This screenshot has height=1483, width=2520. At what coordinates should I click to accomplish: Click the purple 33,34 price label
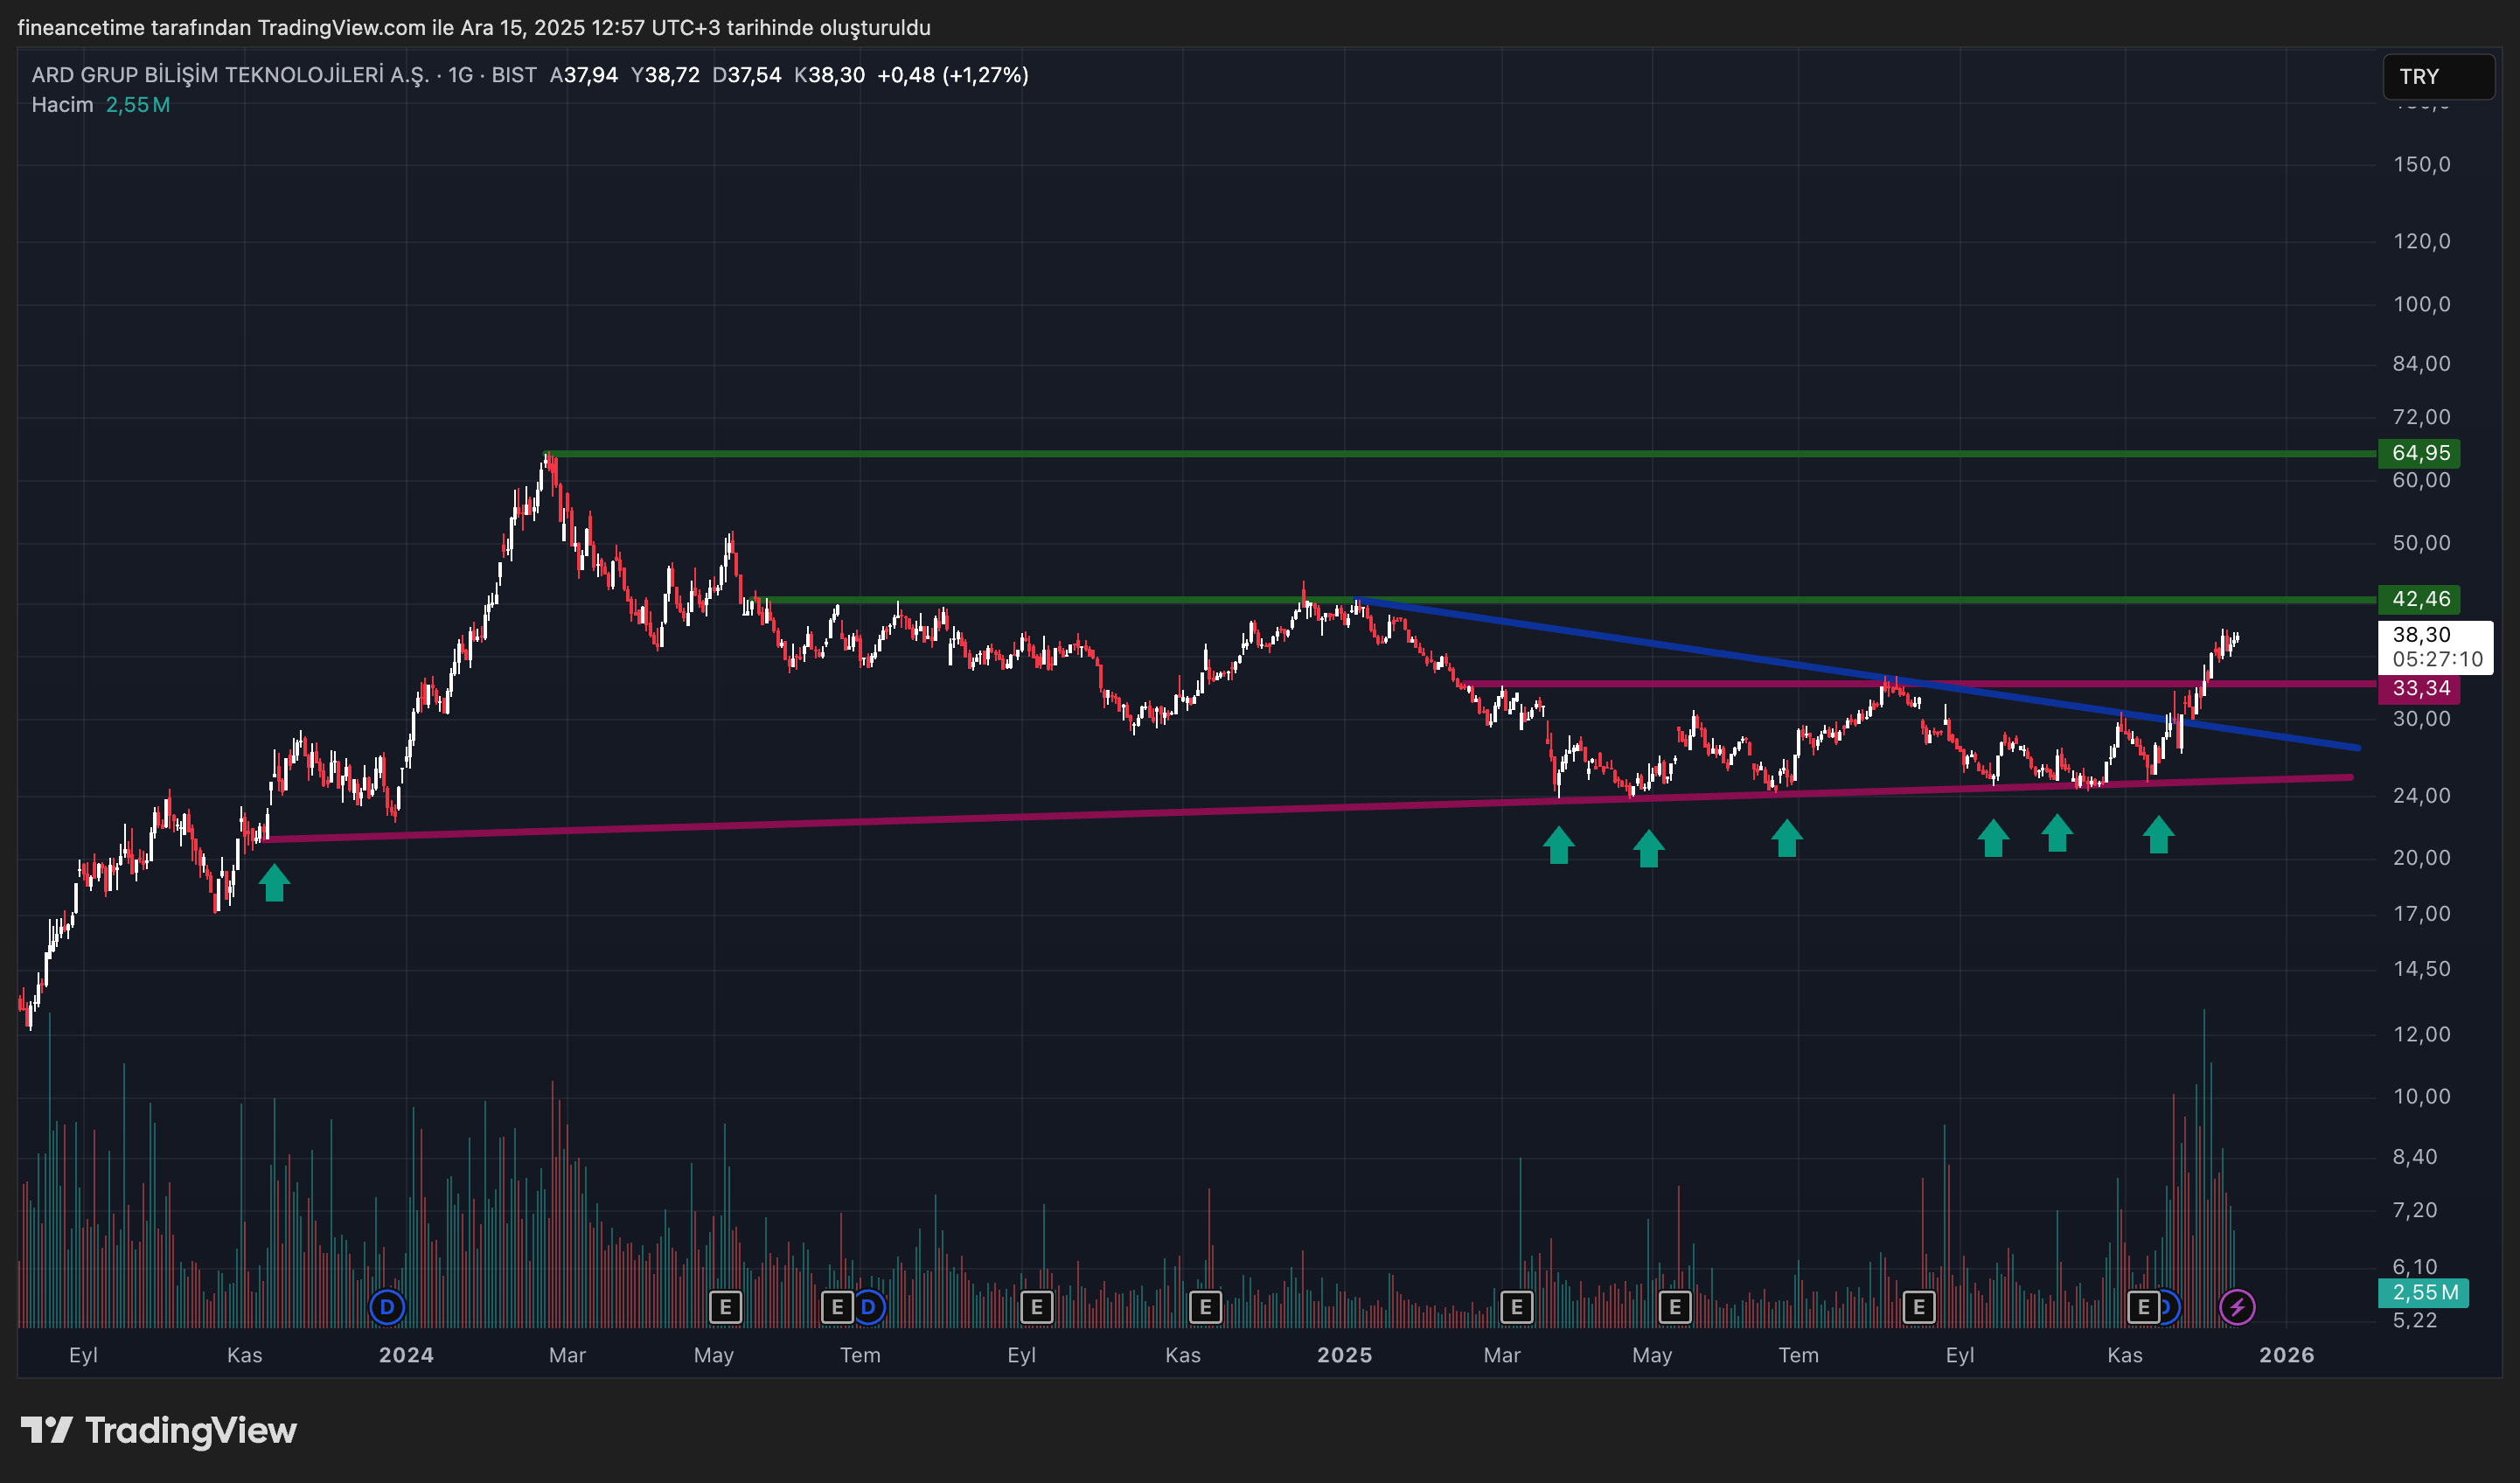tap(2419, 688)
